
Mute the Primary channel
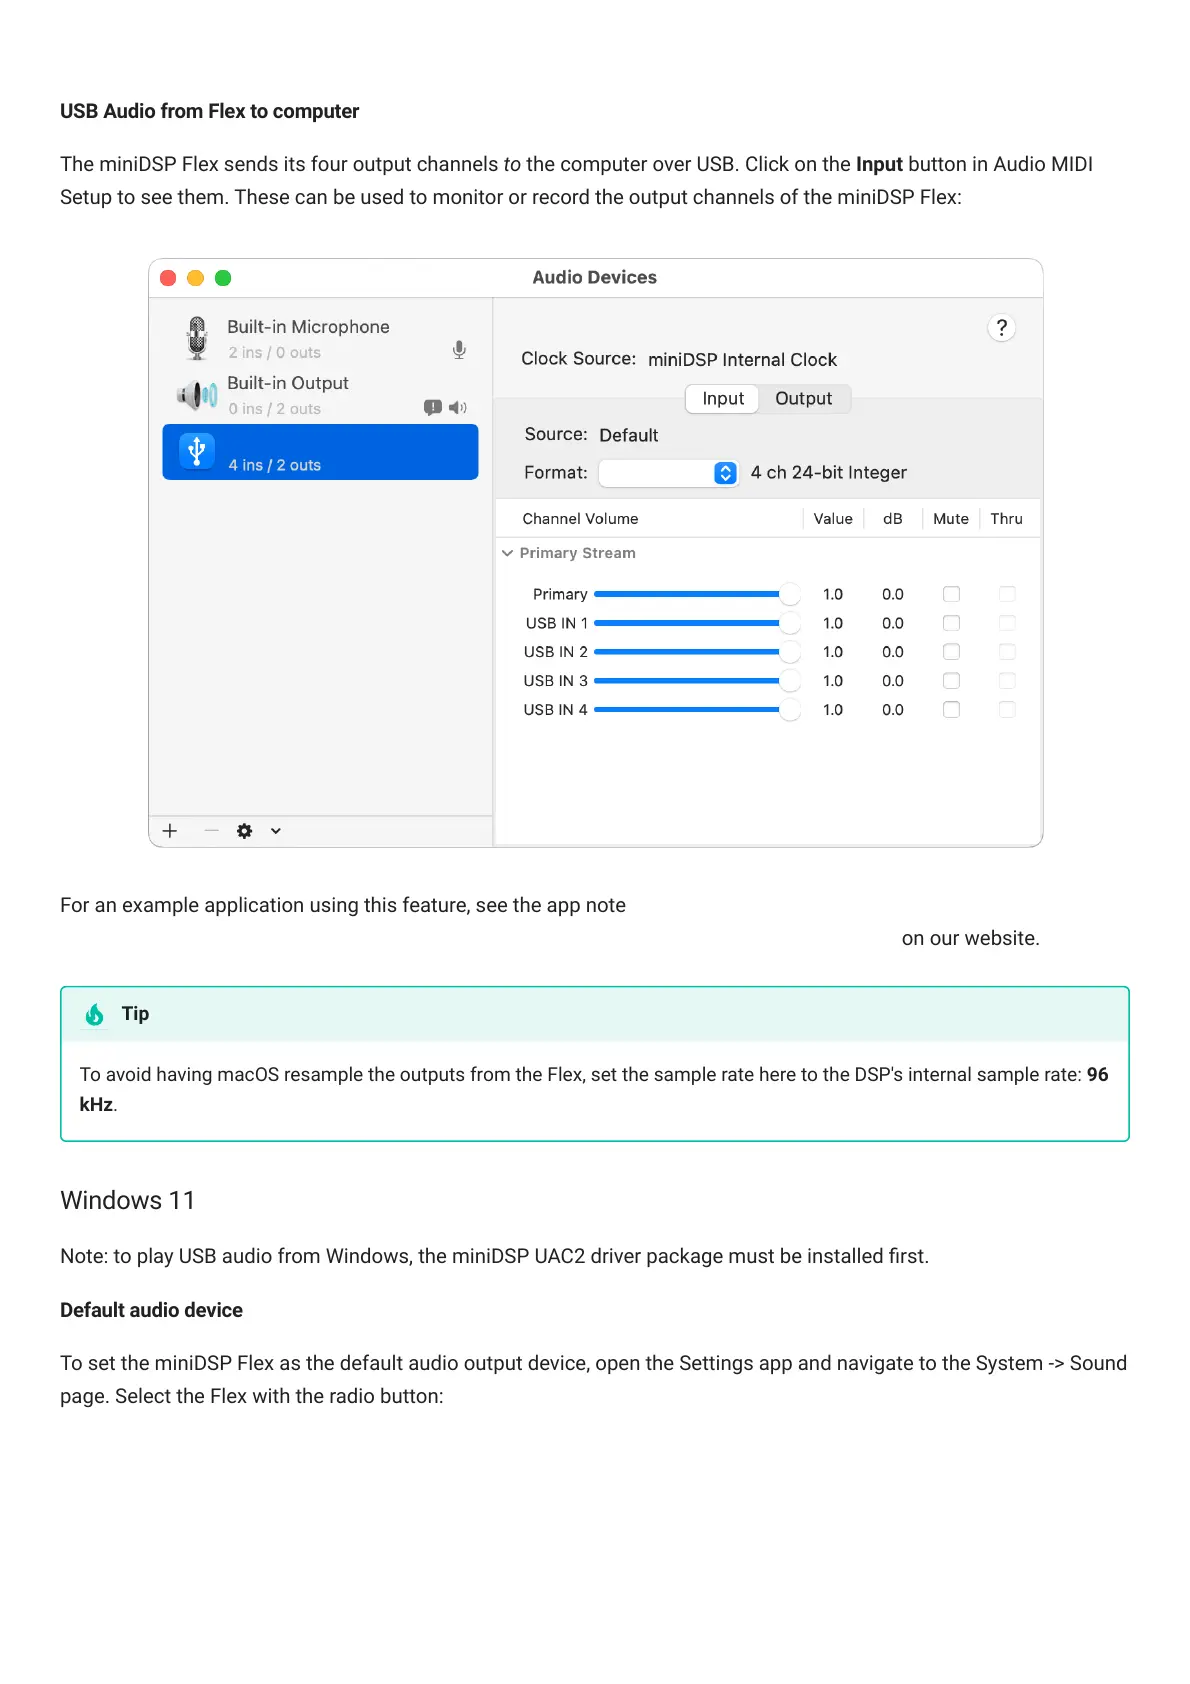pos(952,594)
